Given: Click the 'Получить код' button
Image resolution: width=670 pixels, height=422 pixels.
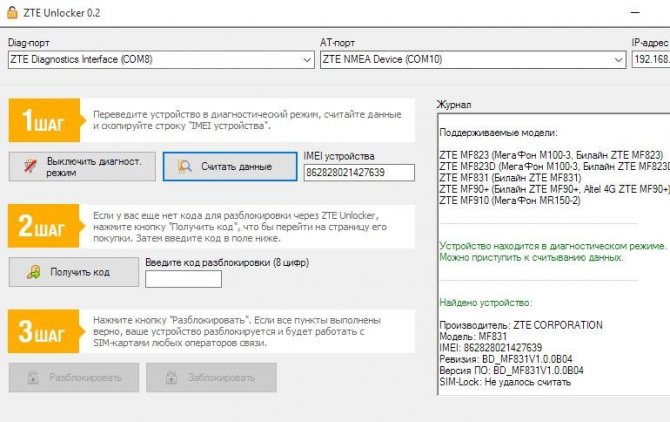Looking at the screenshot, I should pos(73,272).
